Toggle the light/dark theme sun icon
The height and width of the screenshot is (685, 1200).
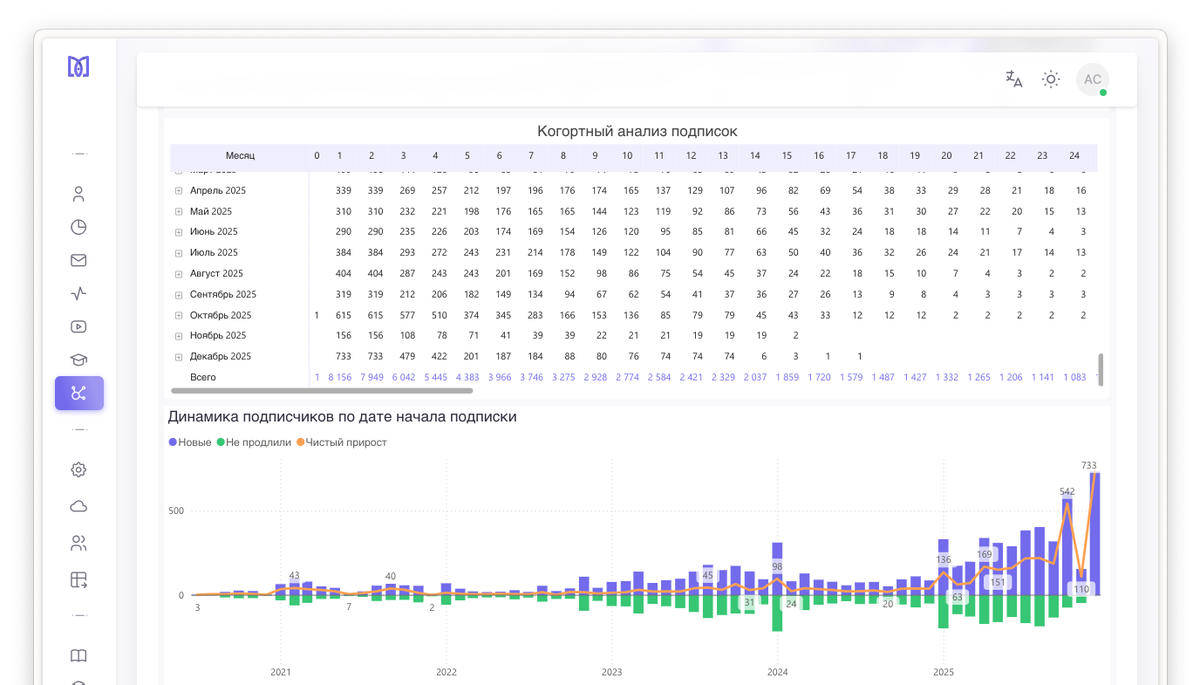pos(1050,79)
